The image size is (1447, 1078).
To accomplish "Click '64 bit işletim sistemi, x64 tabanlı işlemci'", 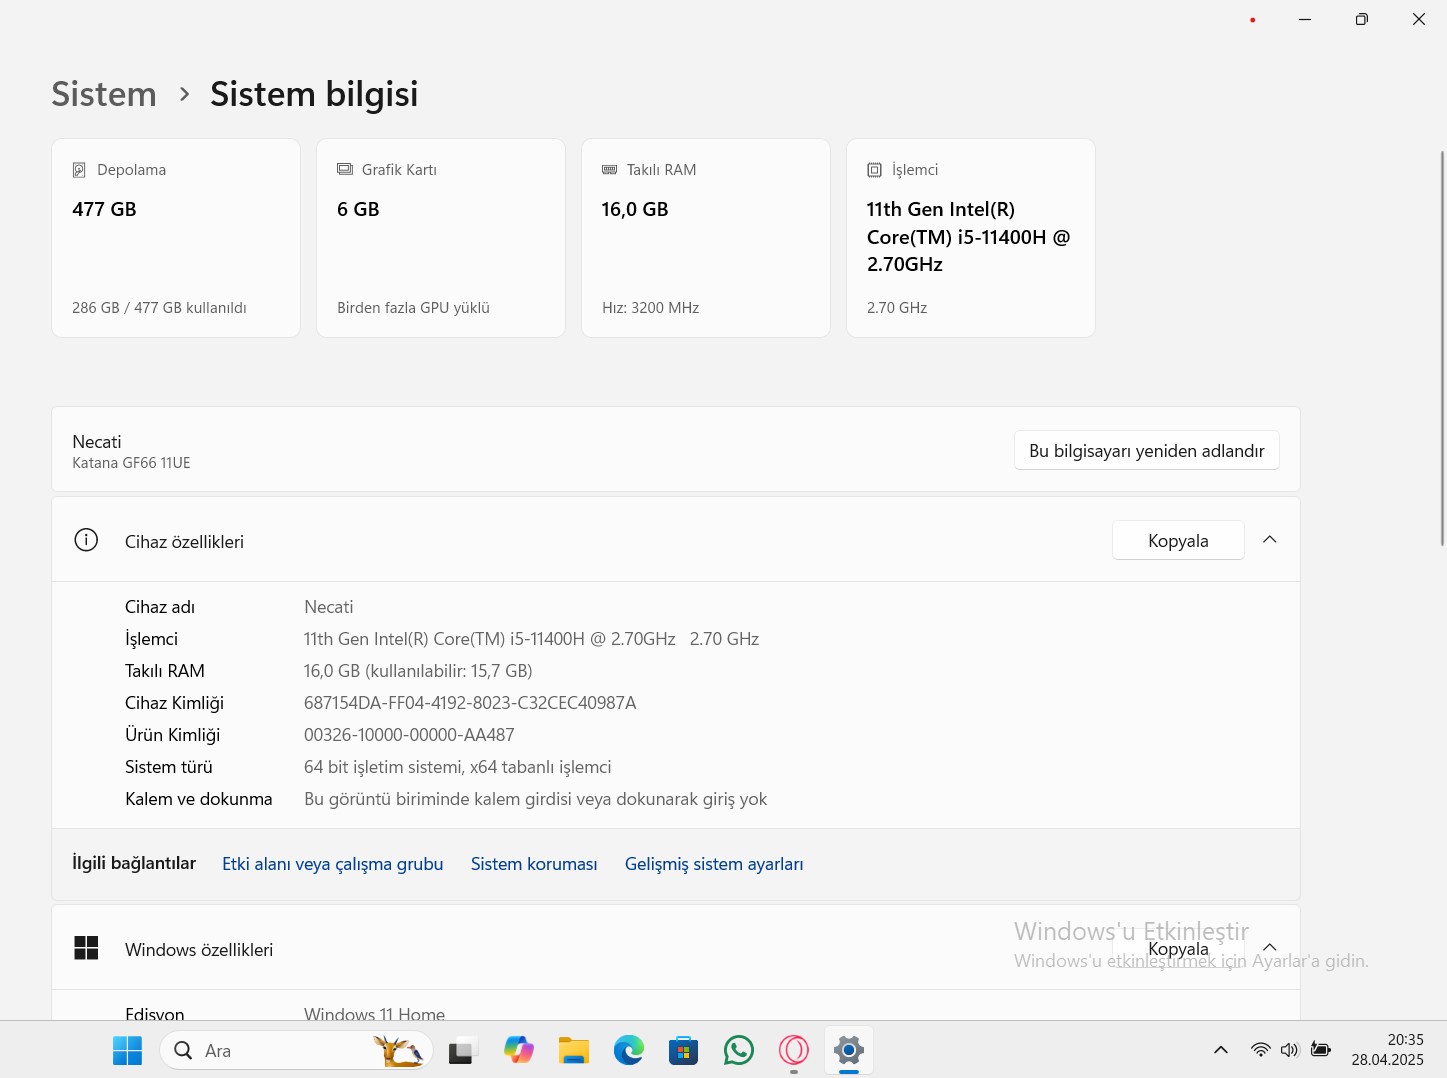I will click(458, 767).
